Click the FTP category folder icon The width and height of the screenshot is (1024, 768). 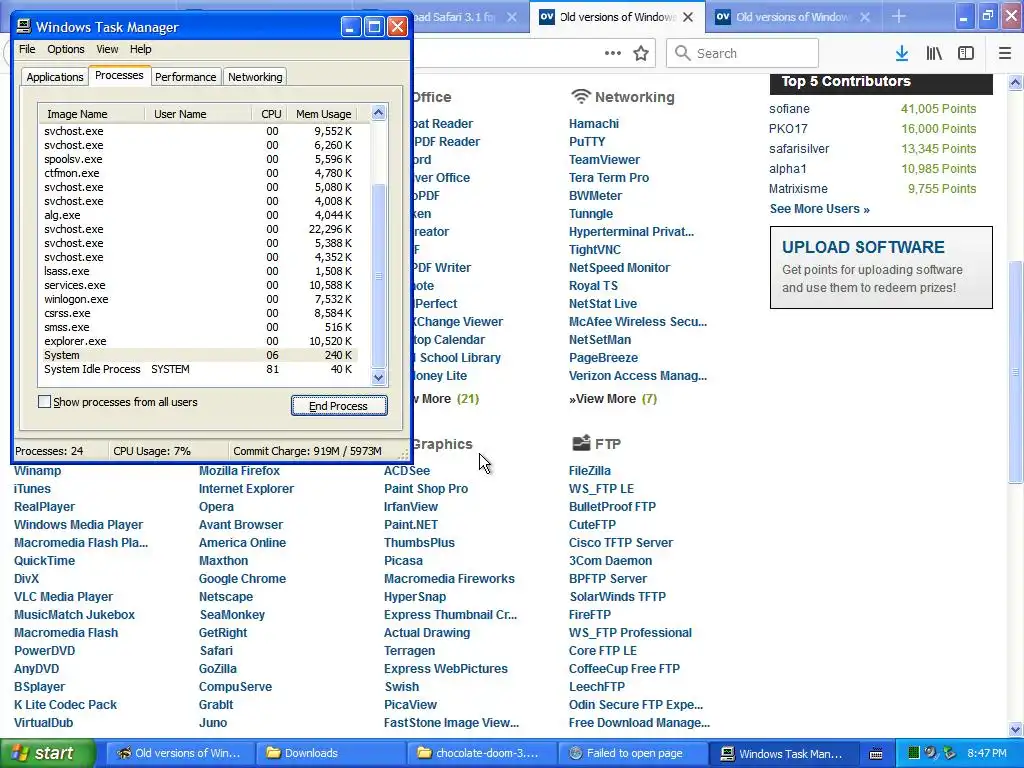pyautogui.click(x=581, y=443)
